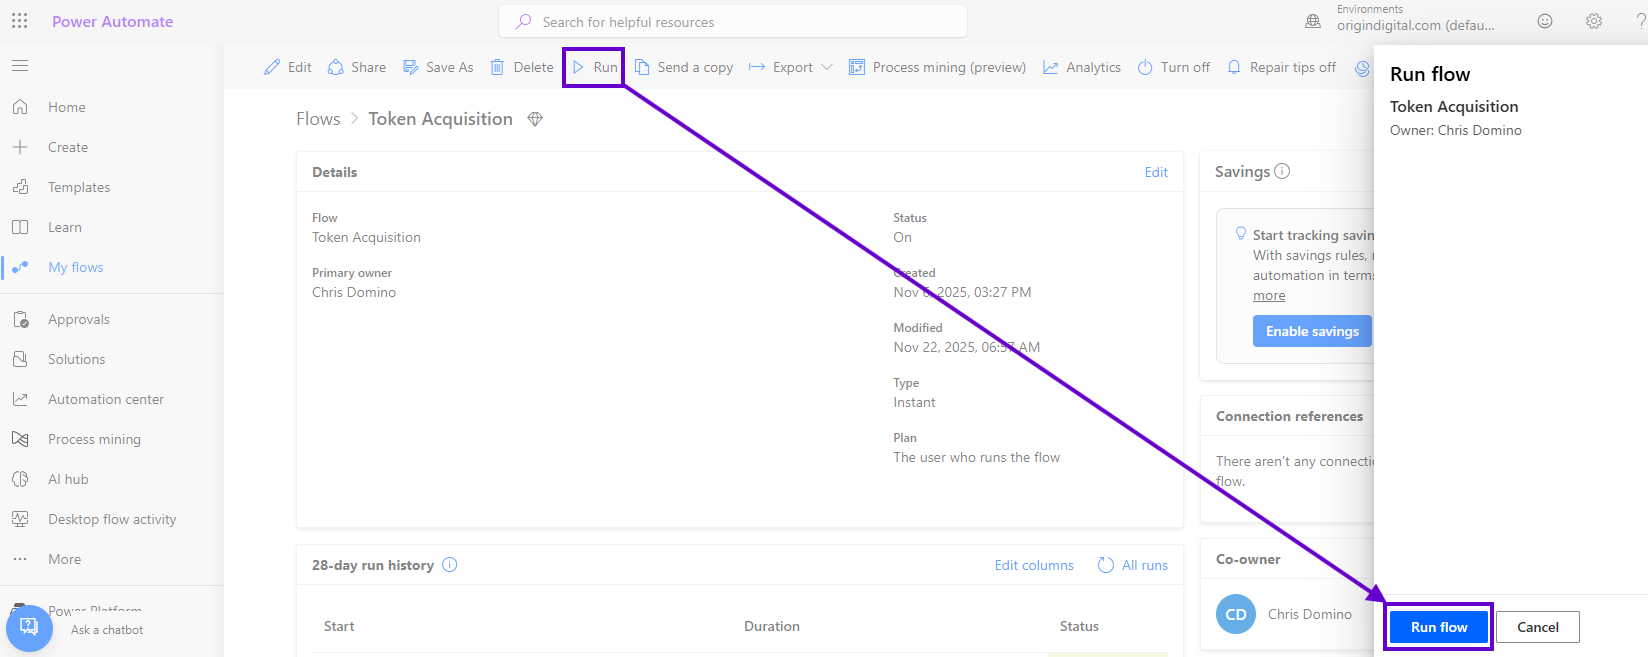Click the Power Automate title

point(113,21)
